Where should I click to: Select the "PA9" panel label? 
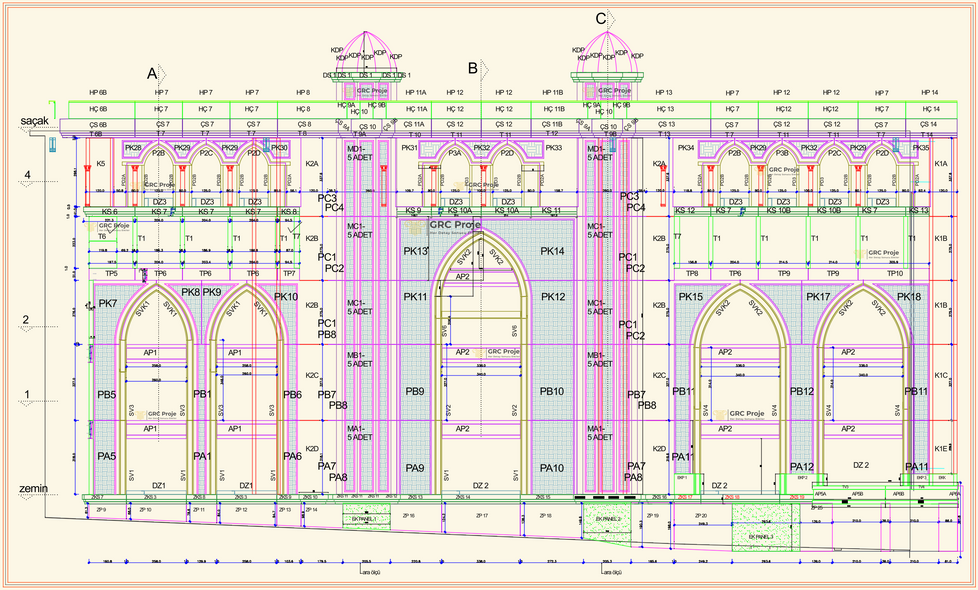(415, 468)
